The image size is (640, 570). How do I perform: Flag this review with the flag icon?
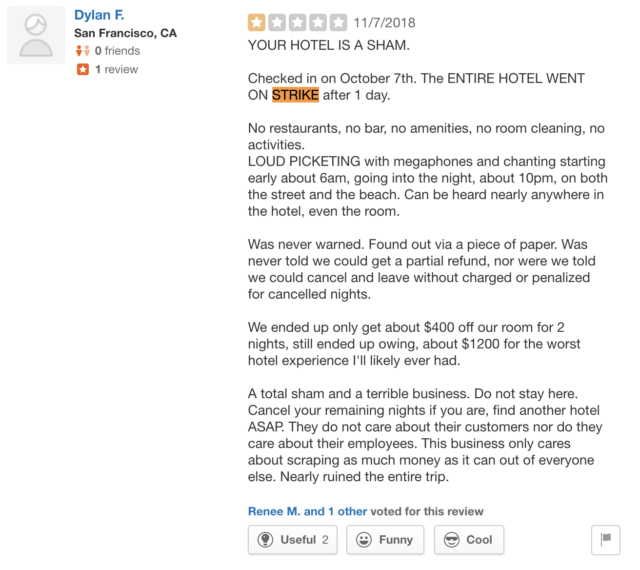click(x=605, y=540)
